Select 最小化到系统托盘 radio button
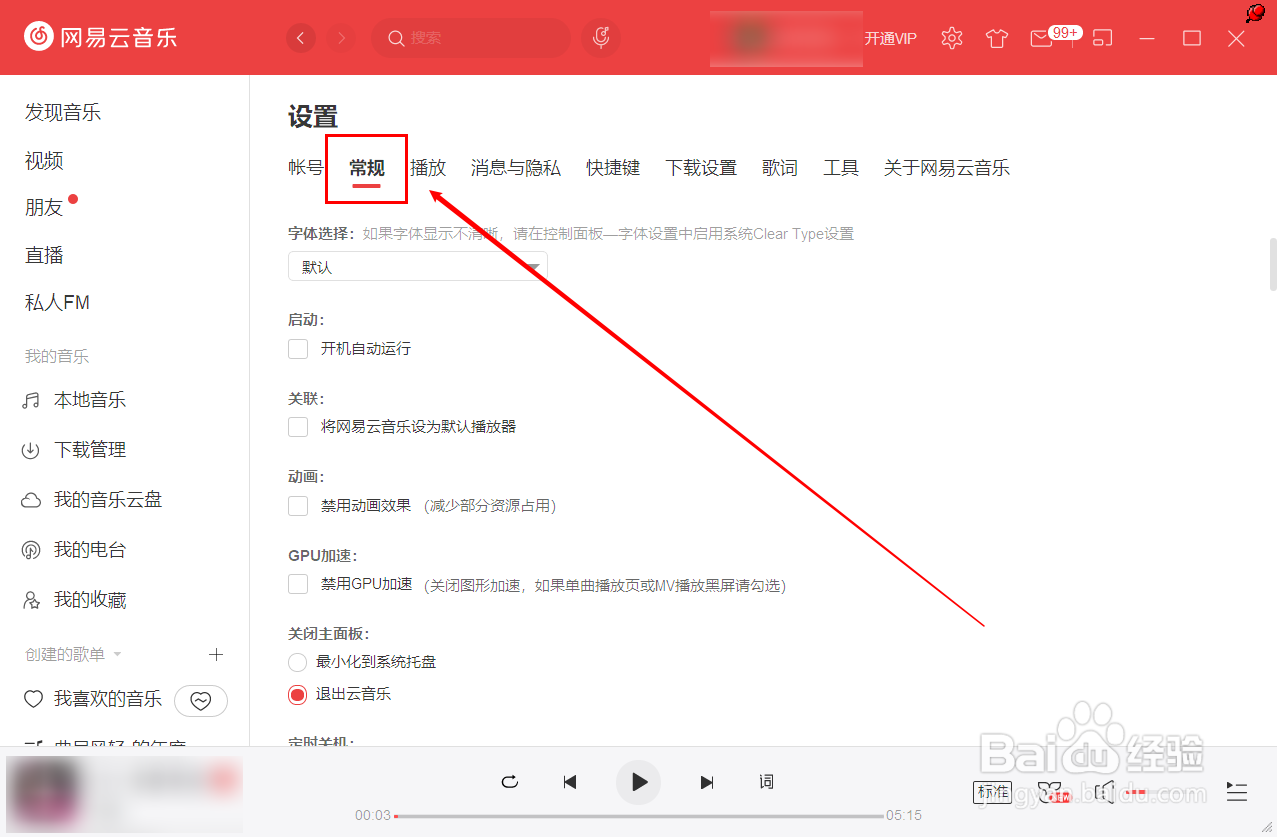Viewport: 1277px width, 837px height. tap(297, 662)
